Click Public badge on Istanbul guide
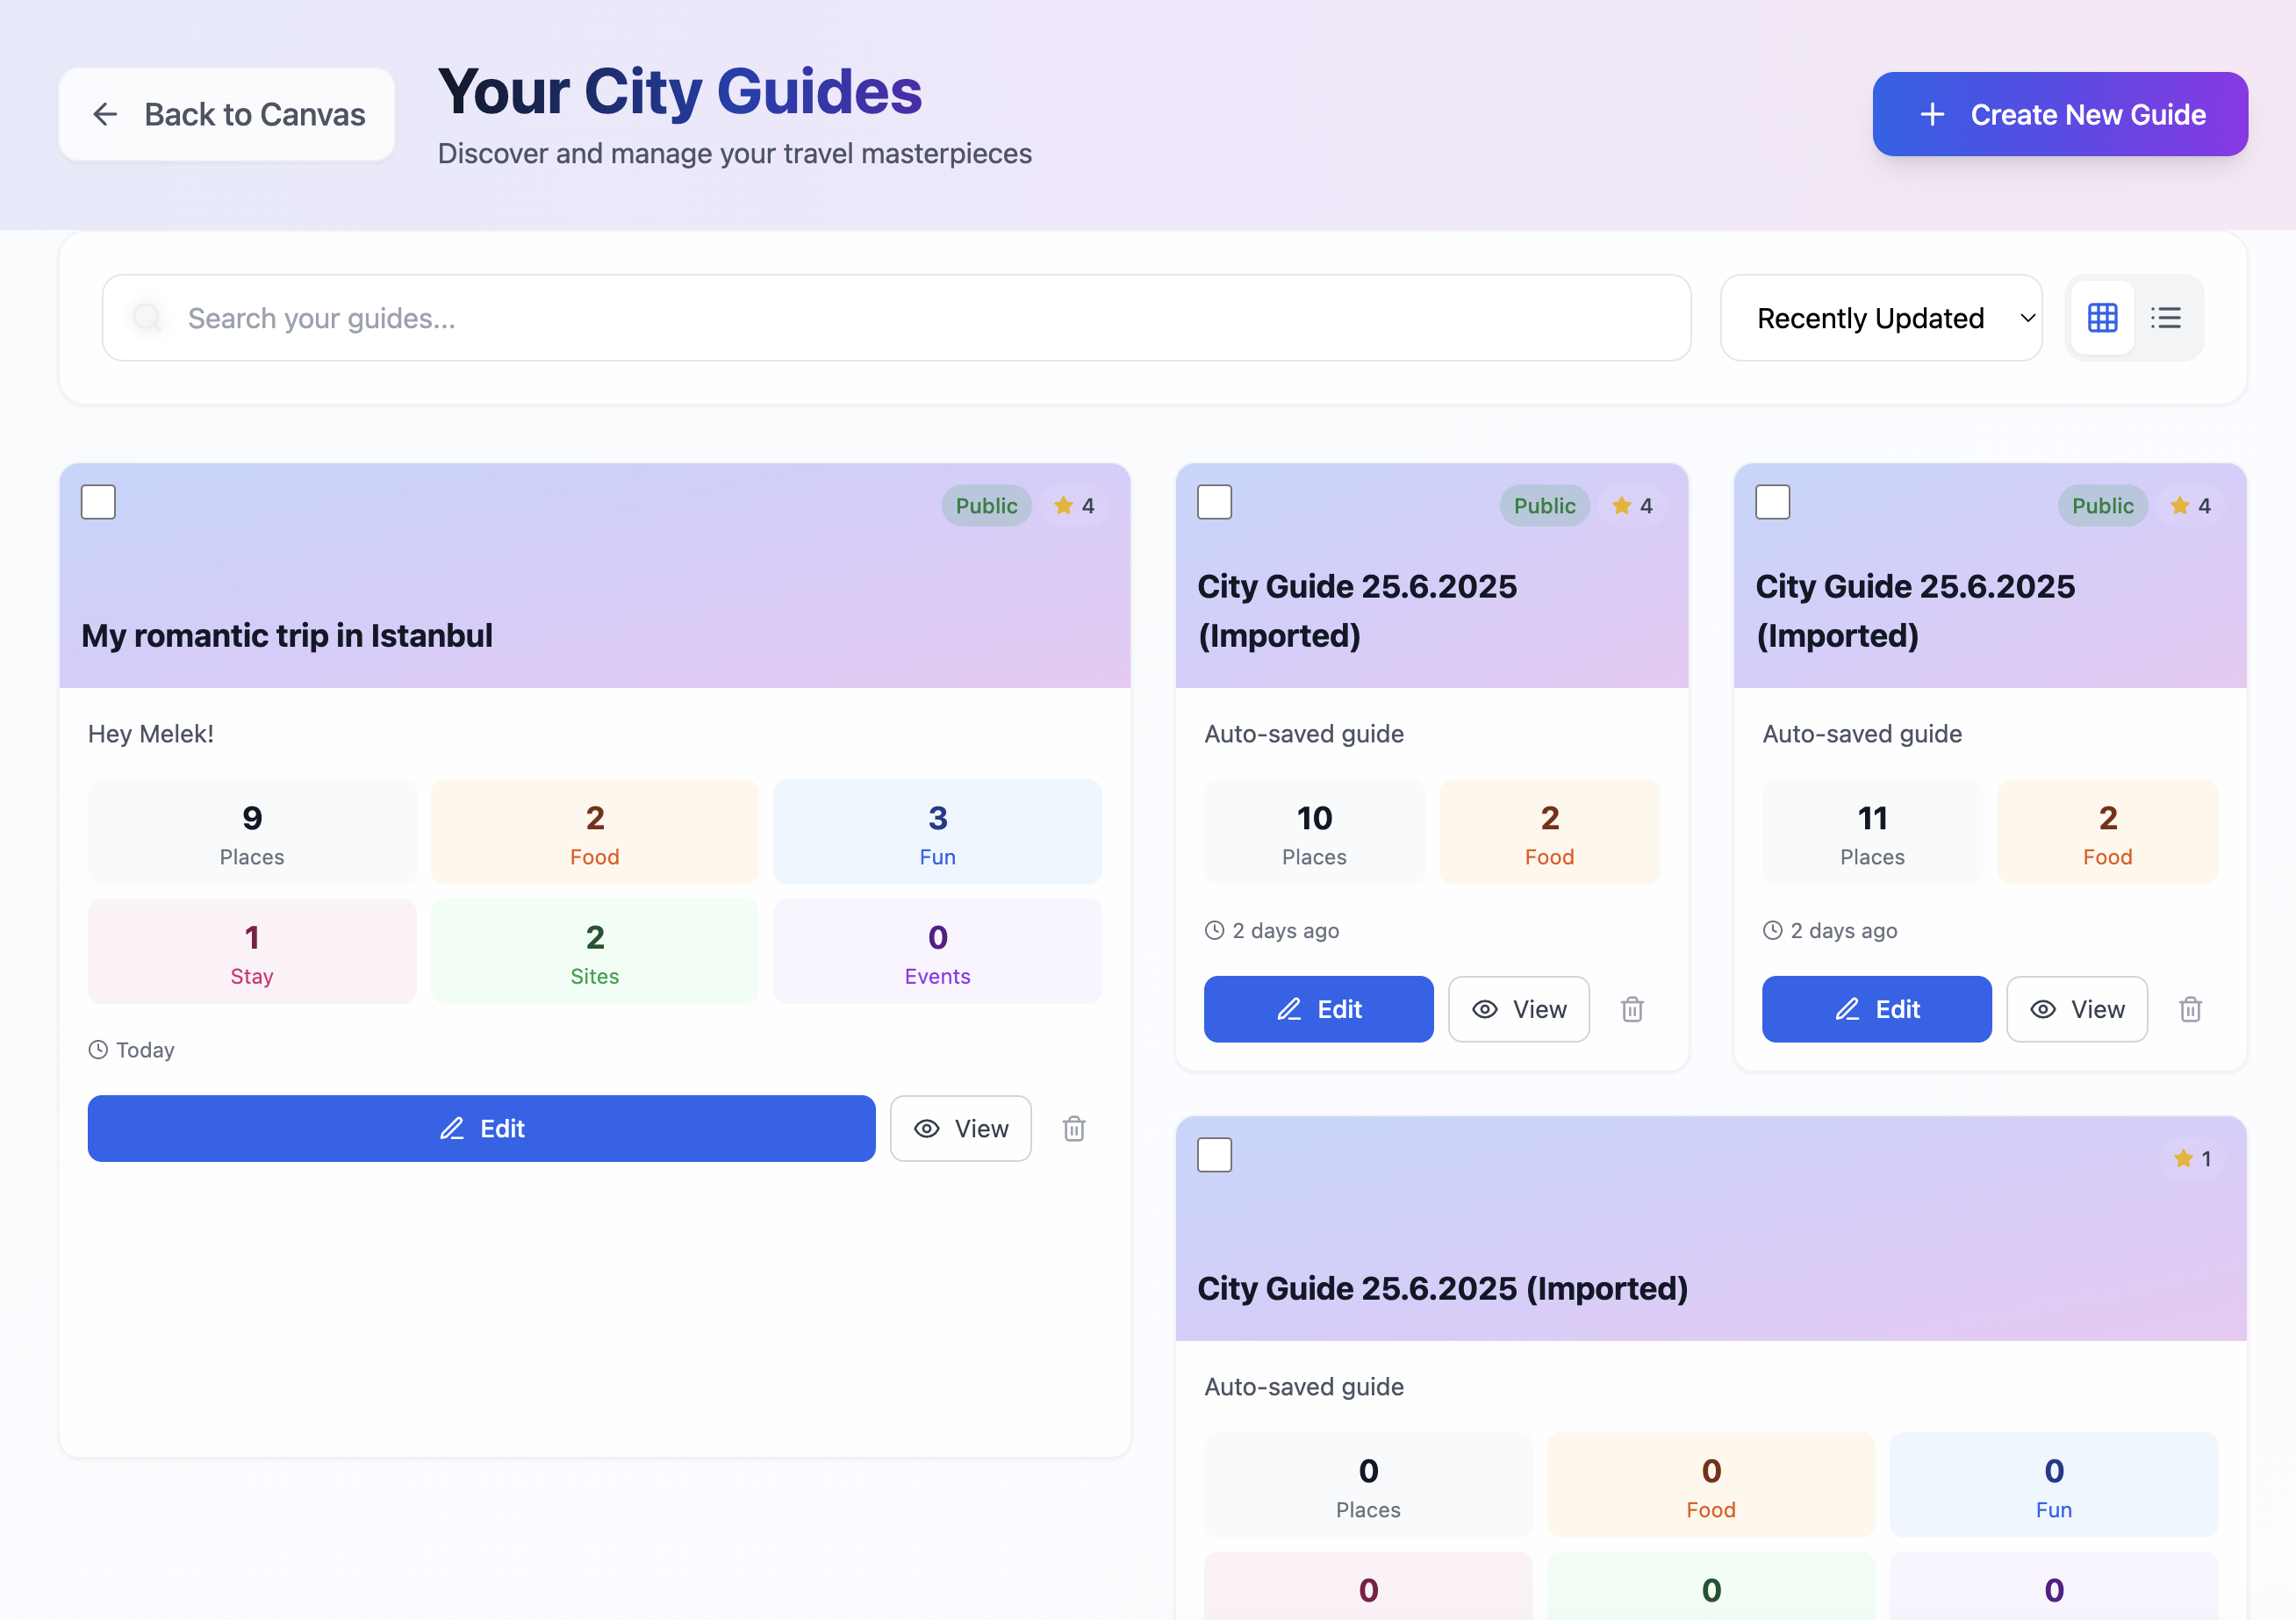 click(x=986, y=506)
